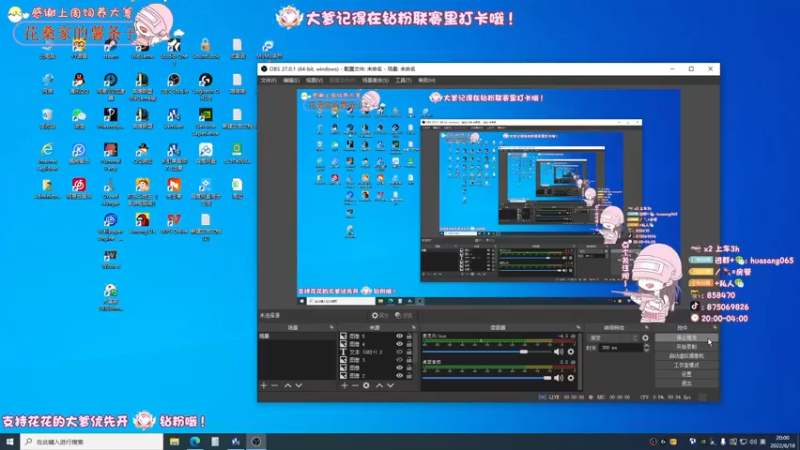Open the Logitech G HUB desktop shortcut
The image size is (800, 450).
click(206, 87)
